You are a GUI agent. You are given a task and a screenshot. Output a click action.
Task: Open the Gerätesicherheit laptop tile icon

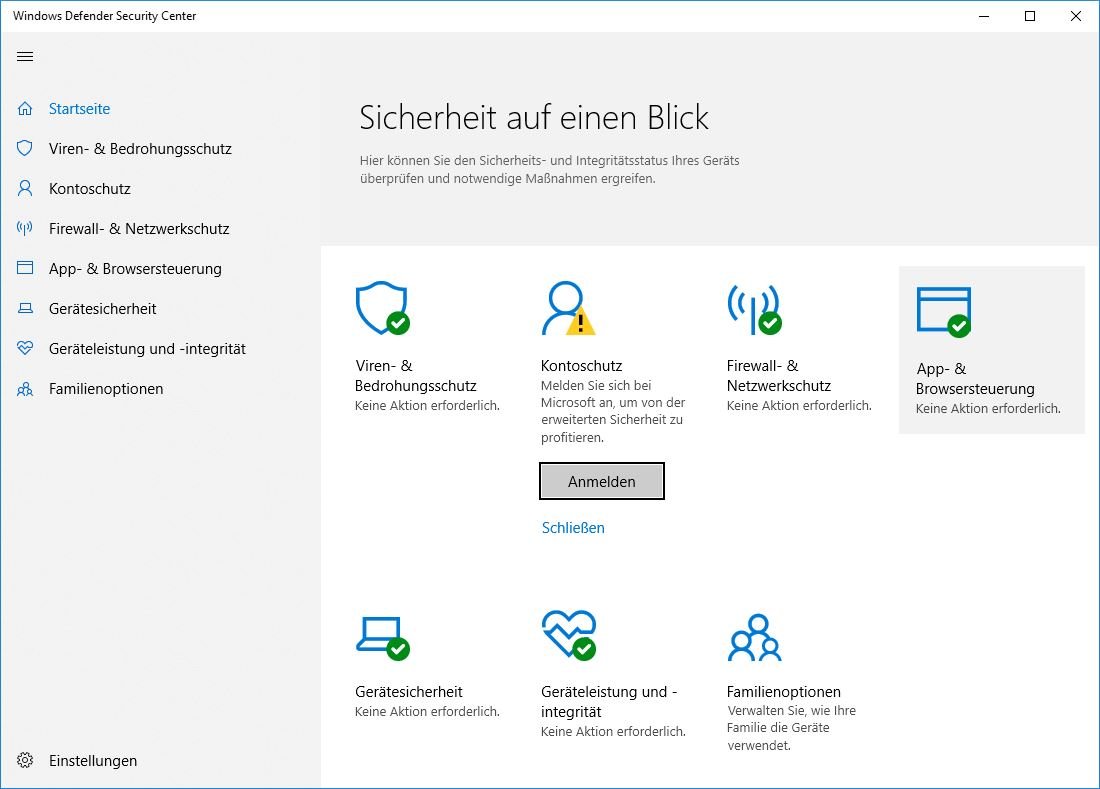(381, 635)
